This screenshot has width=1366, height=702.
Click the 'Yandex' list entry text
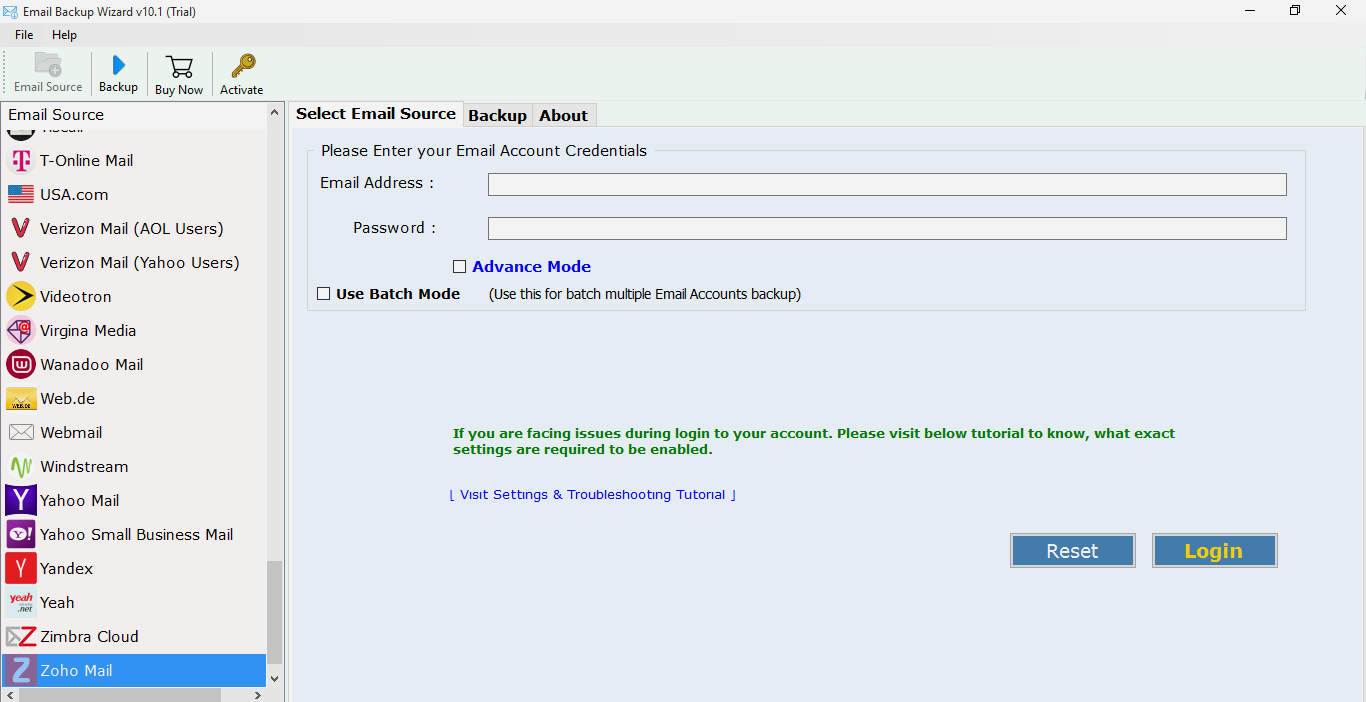(x=67, y=569)
